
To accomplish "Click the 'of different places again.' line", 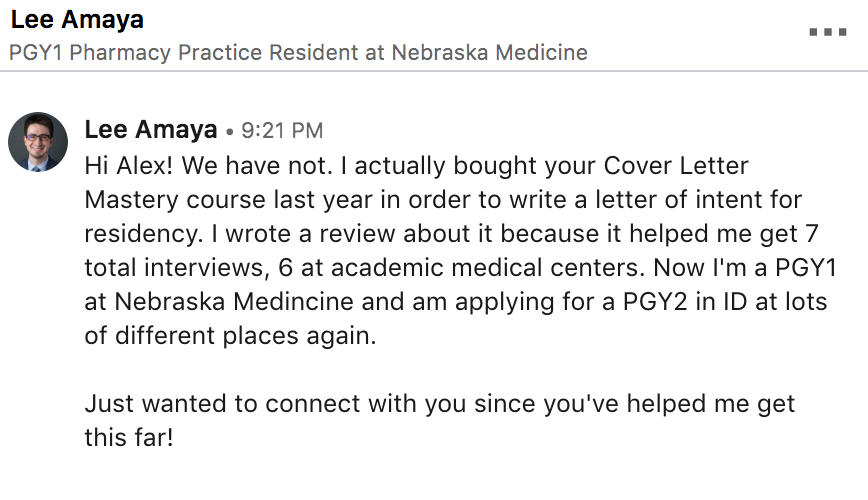I will pos(230,336).
